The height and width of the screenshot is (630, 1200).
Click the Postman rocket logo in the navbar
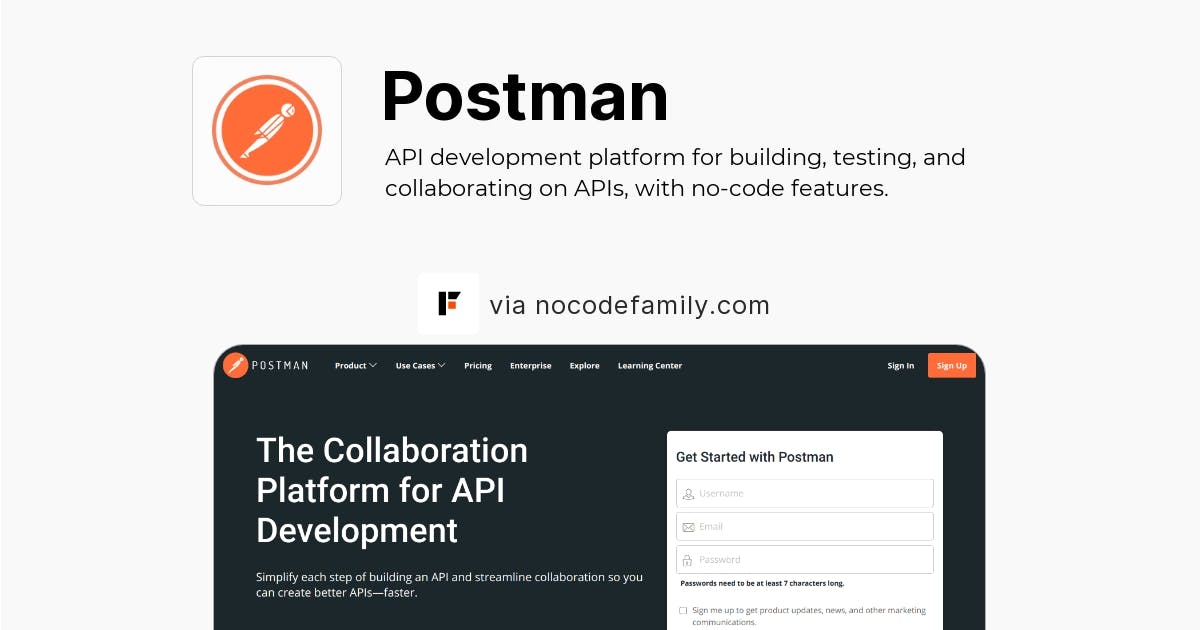point(235,365)
